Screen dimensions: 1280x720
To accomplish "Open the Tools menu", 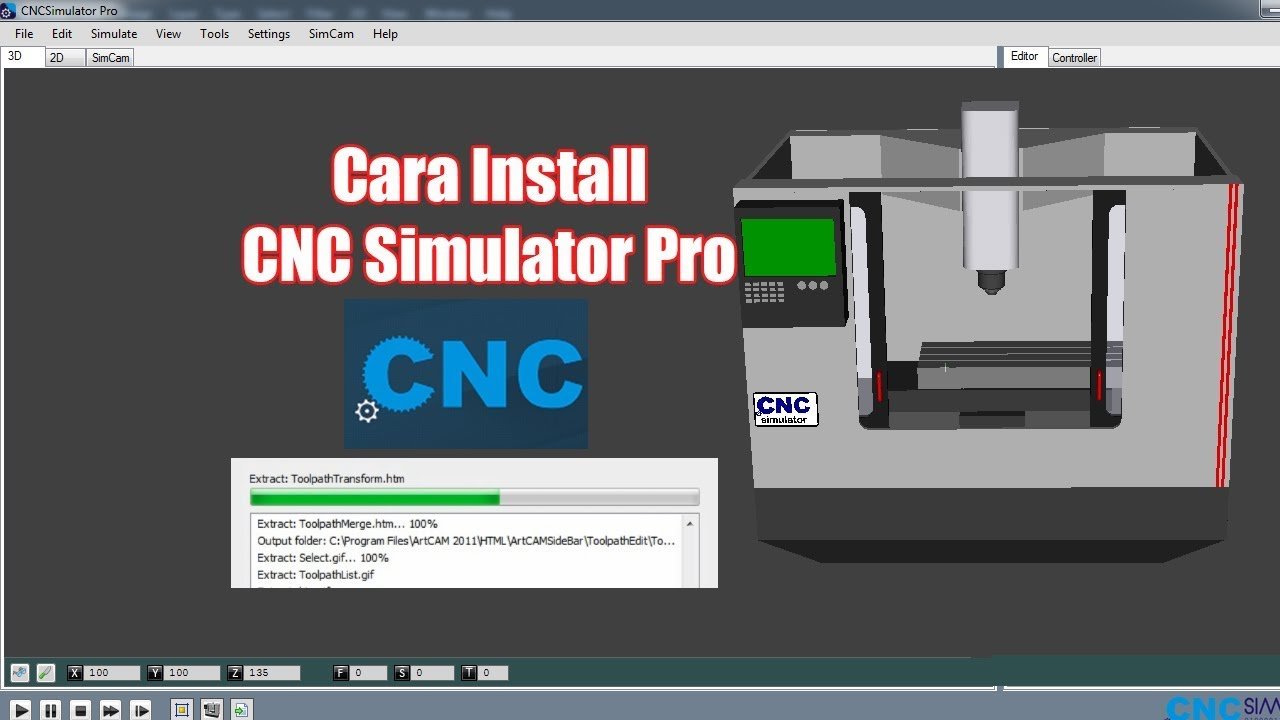I will tap(214, 33).
